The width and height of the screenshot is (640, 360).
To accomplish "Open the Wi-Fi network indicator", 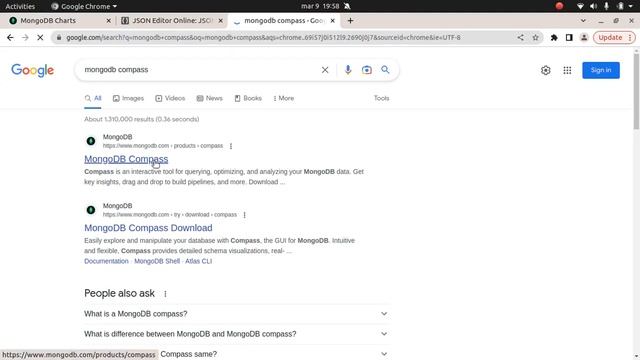I will pyautogui.click(x=580, y=6).
